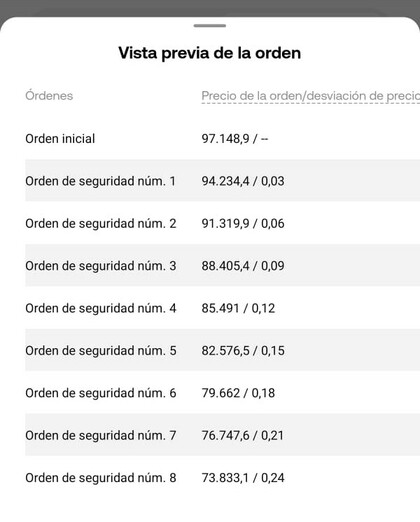
Task: Open the 'Precio de la orden/desviación' header tooltip
Action: point(311,96)
